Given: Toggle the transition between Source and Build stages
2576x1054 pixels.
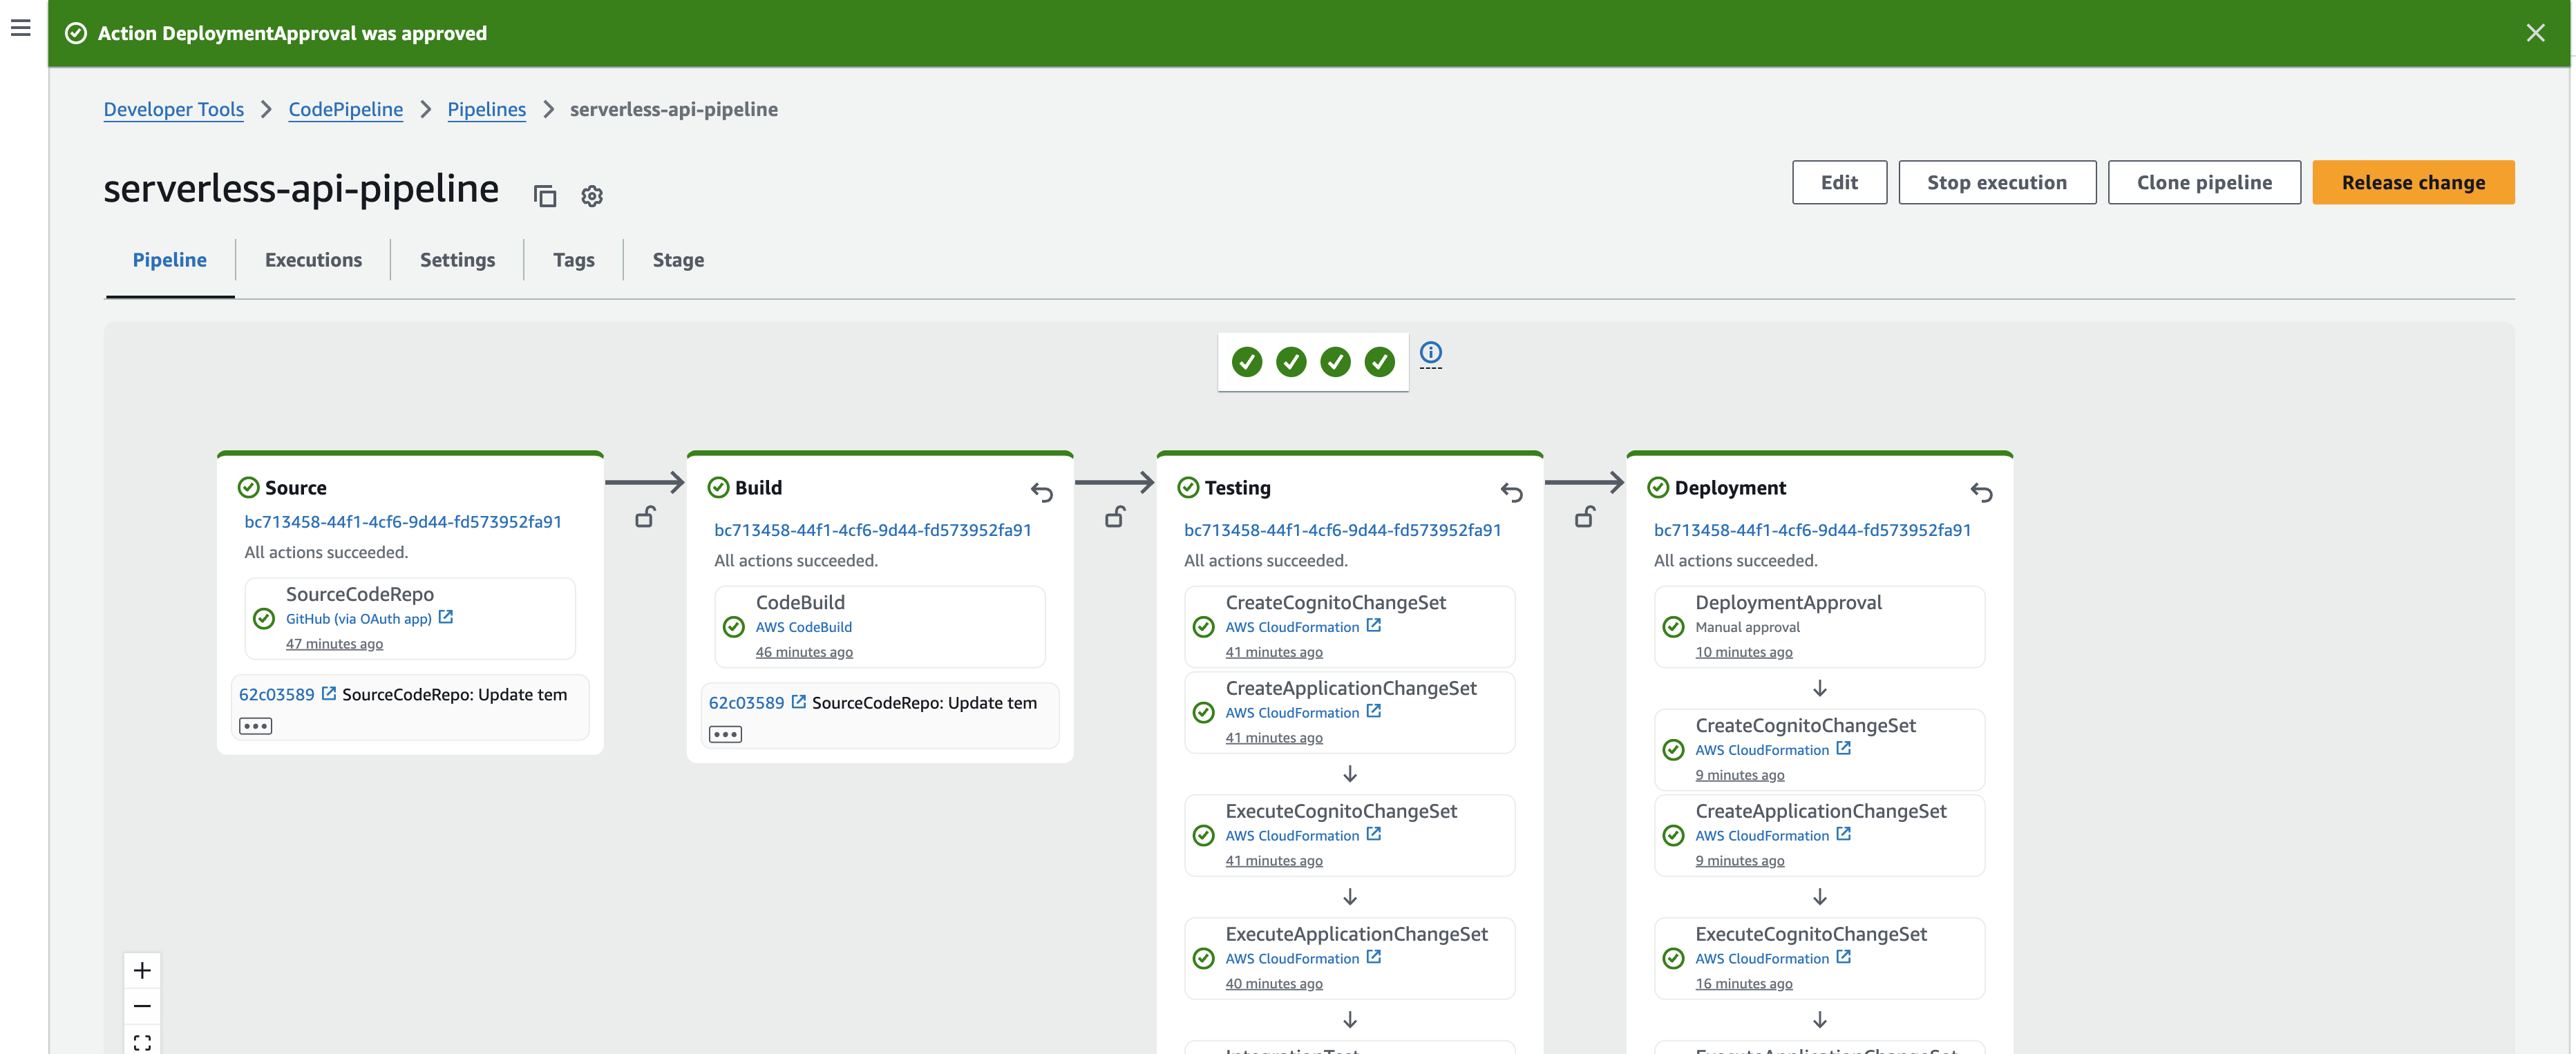Looking at the screenshot, I should [x=645, y=517].
